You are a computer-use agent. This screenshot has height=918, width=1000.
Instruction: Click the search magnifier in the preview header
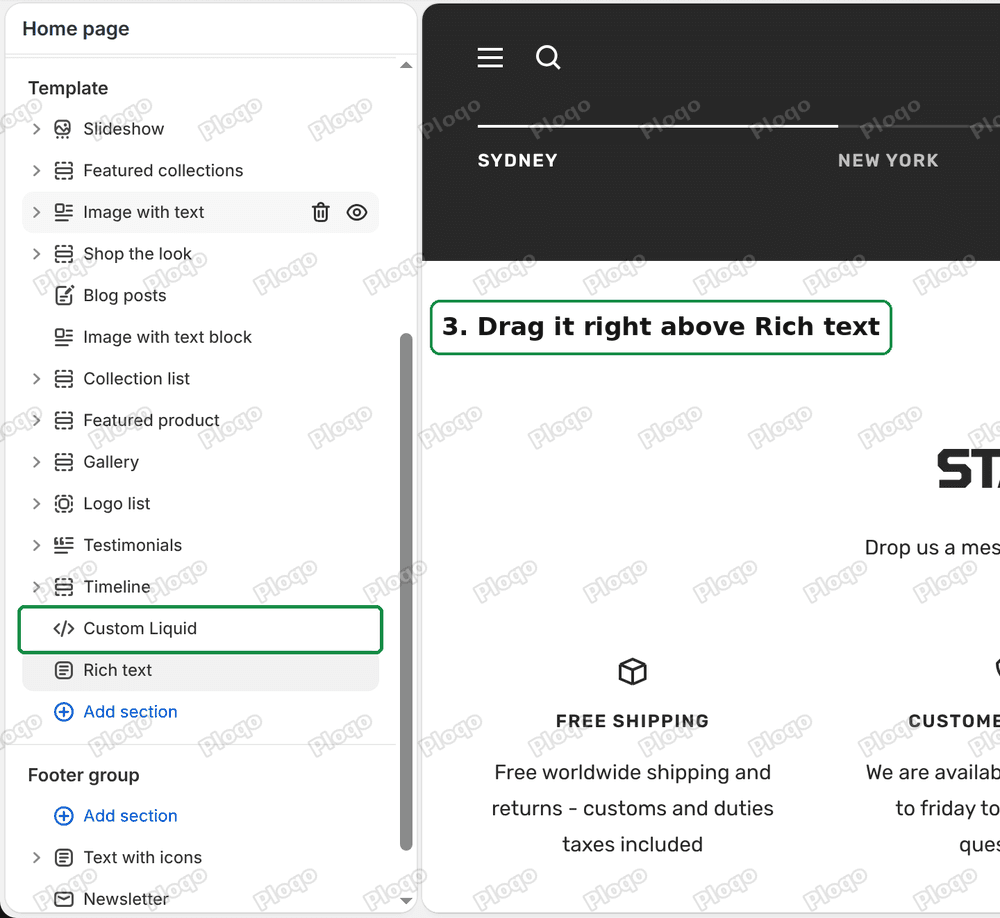pos(548,57)
